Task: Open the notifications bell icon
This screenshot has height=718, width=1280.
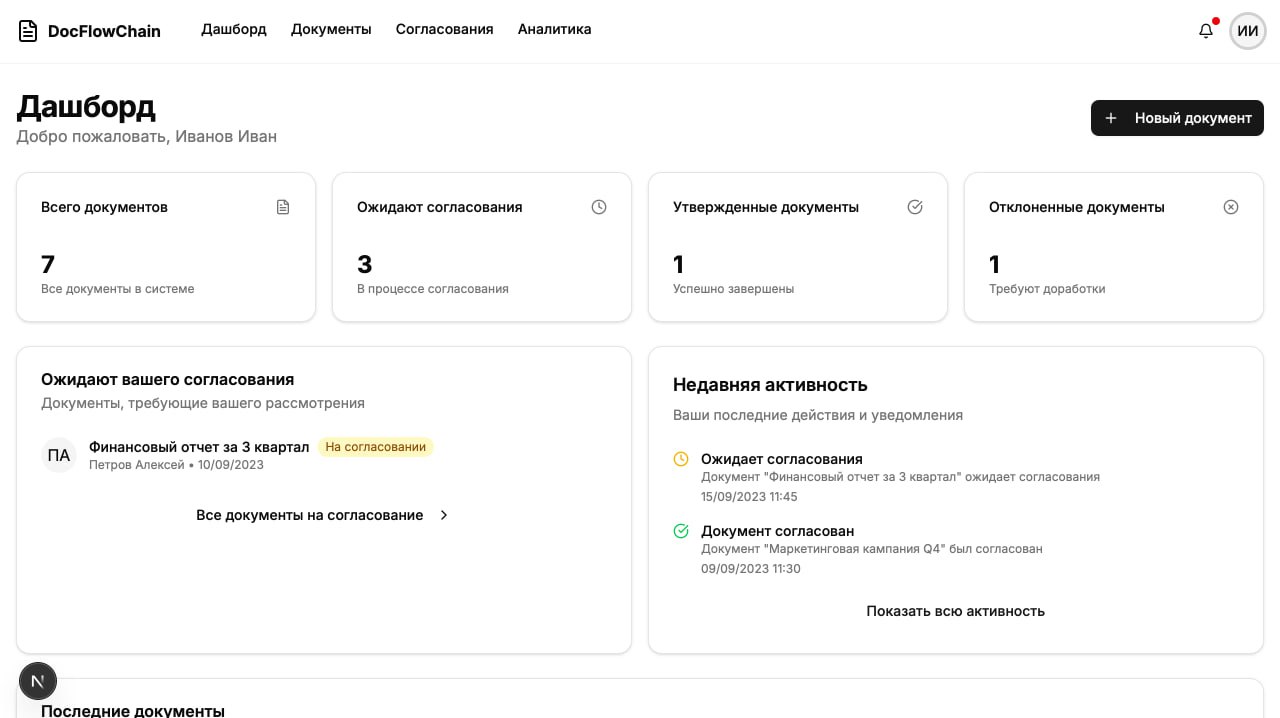Action: point(1206,31)
